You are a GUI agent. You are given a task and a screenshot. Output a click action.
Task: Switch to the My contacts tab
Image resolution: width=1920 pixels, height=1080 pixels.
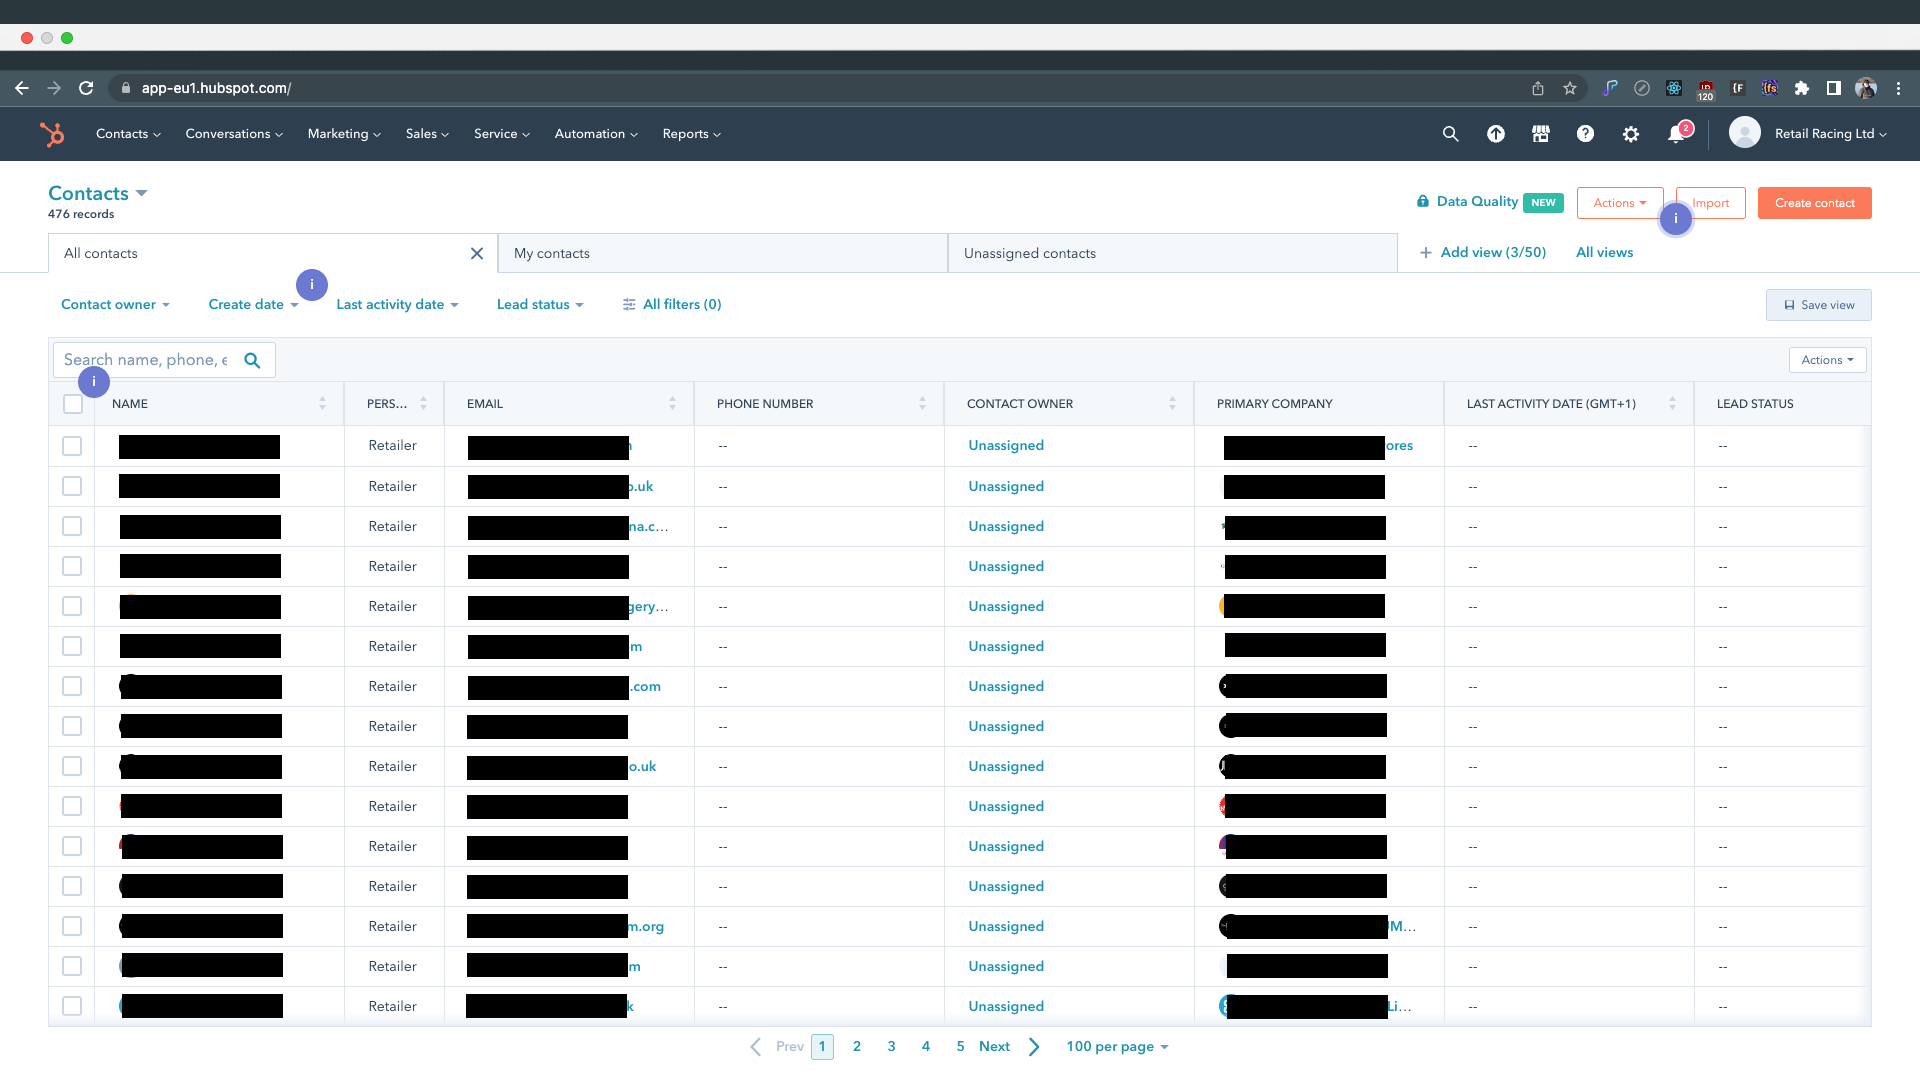click(x=723, y=254)
